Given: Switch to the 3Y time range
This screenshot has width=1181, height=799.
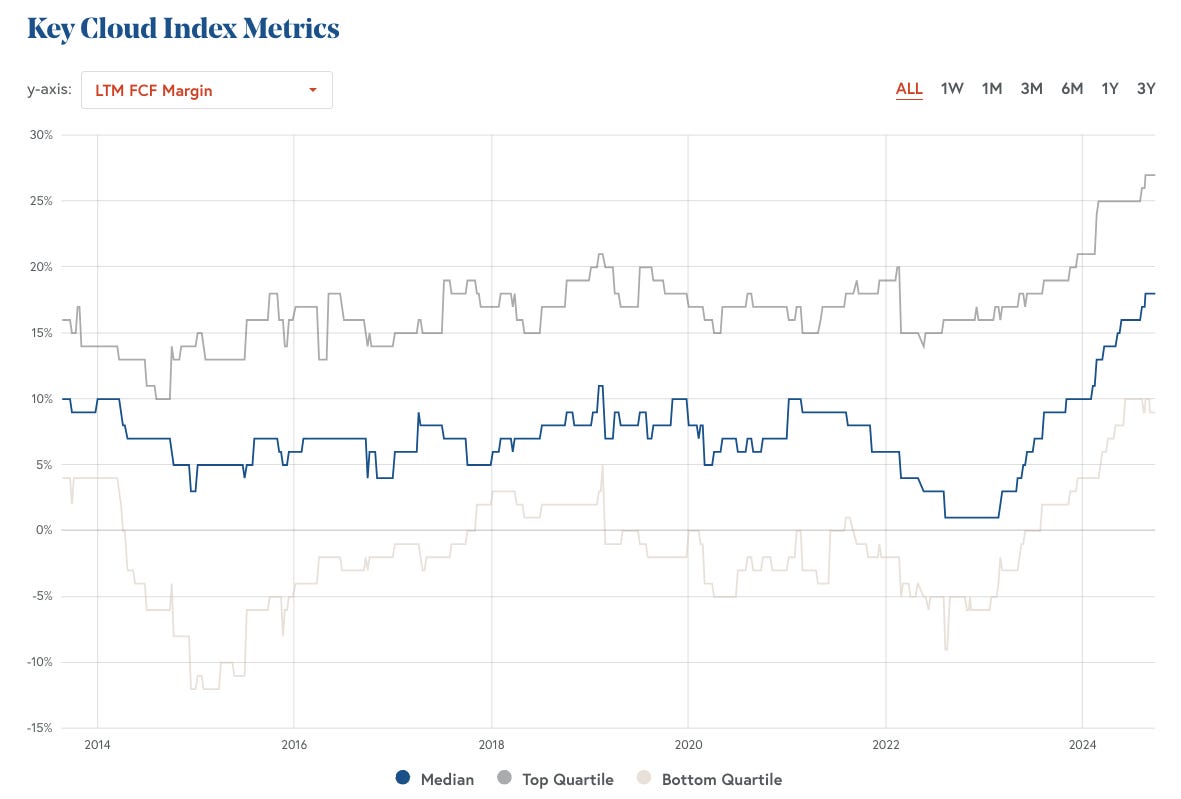Looking at the screenshot, I should point(1146,89).
